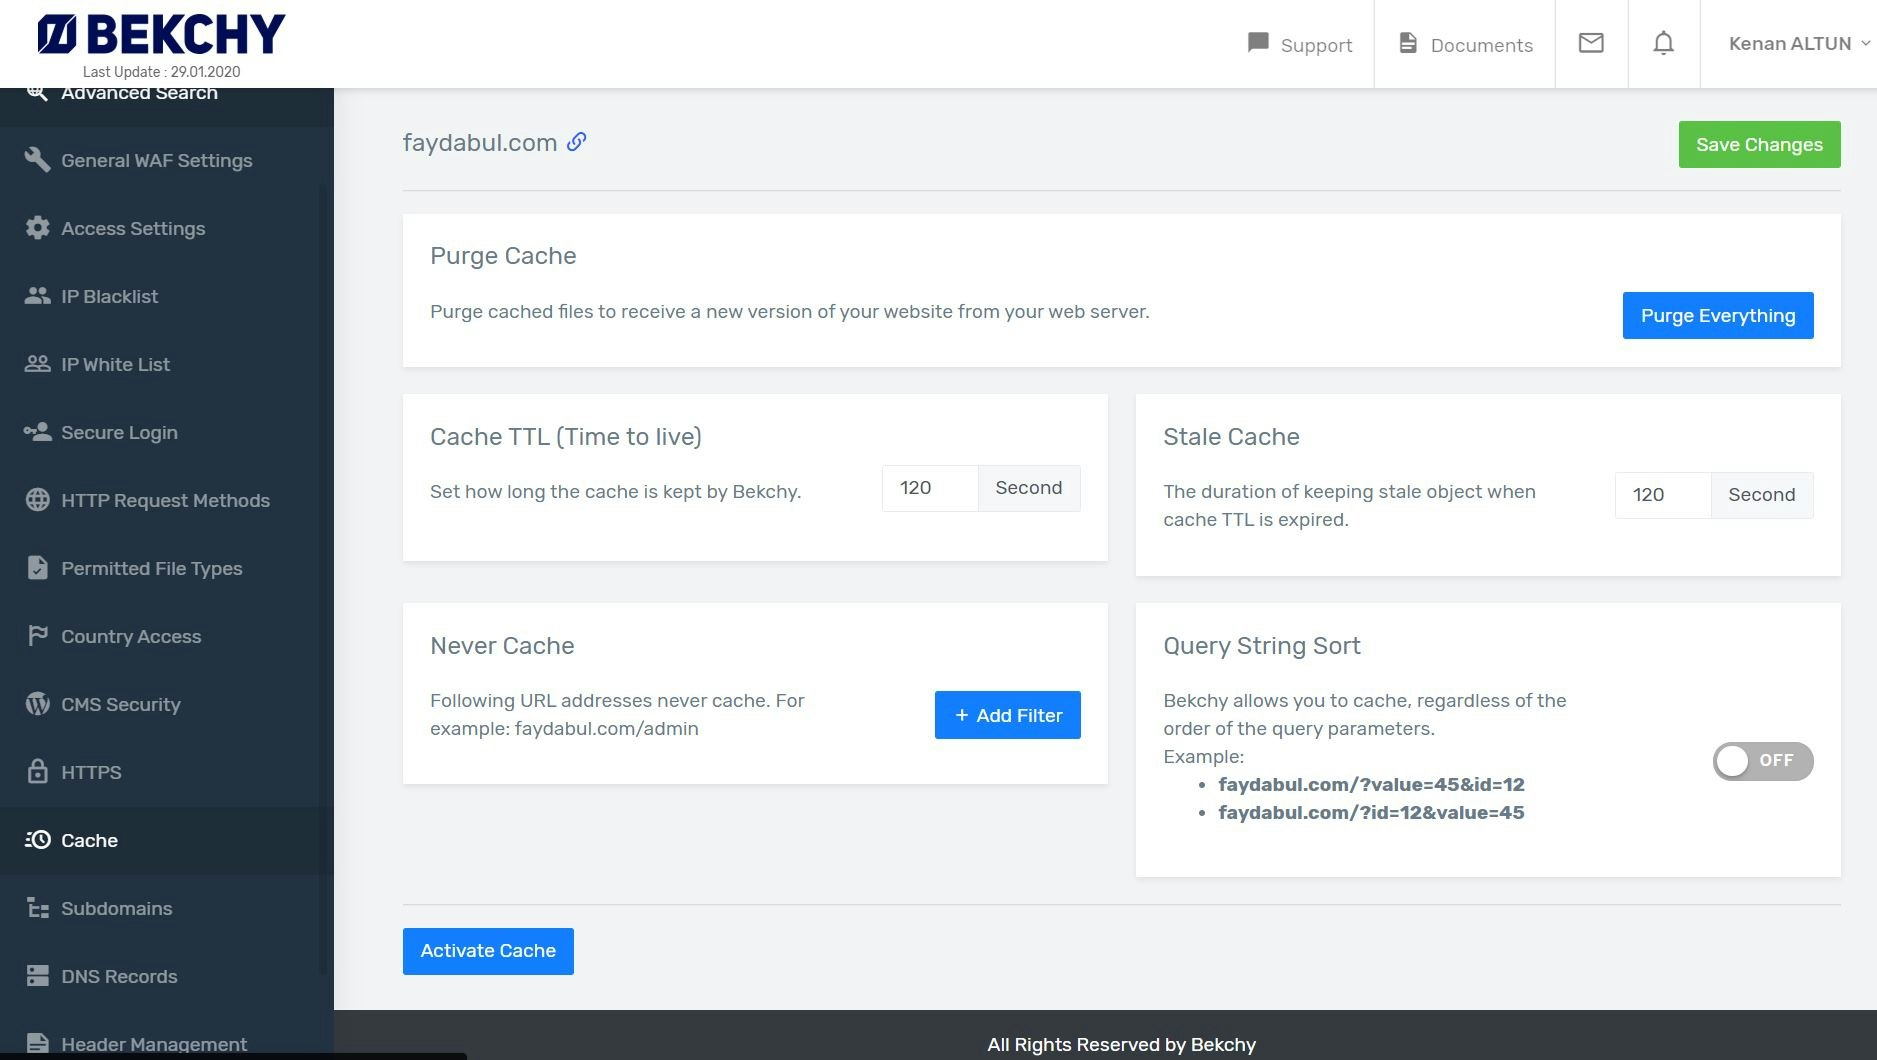
Task: Select Permitted File Types in sidebar
Action: pos(167,568)
